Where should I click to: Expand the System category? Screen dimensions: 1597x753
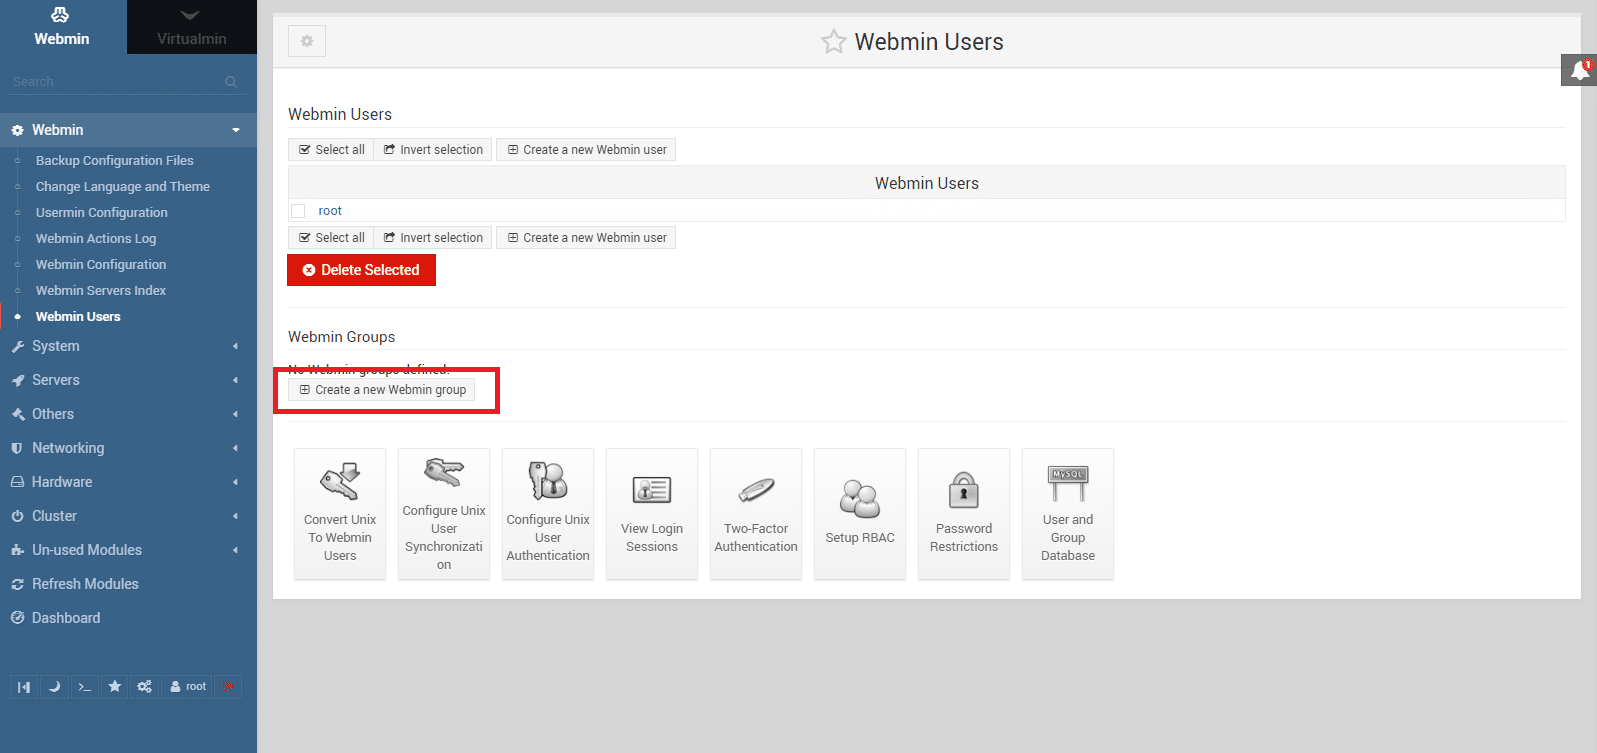click(128, 346)
